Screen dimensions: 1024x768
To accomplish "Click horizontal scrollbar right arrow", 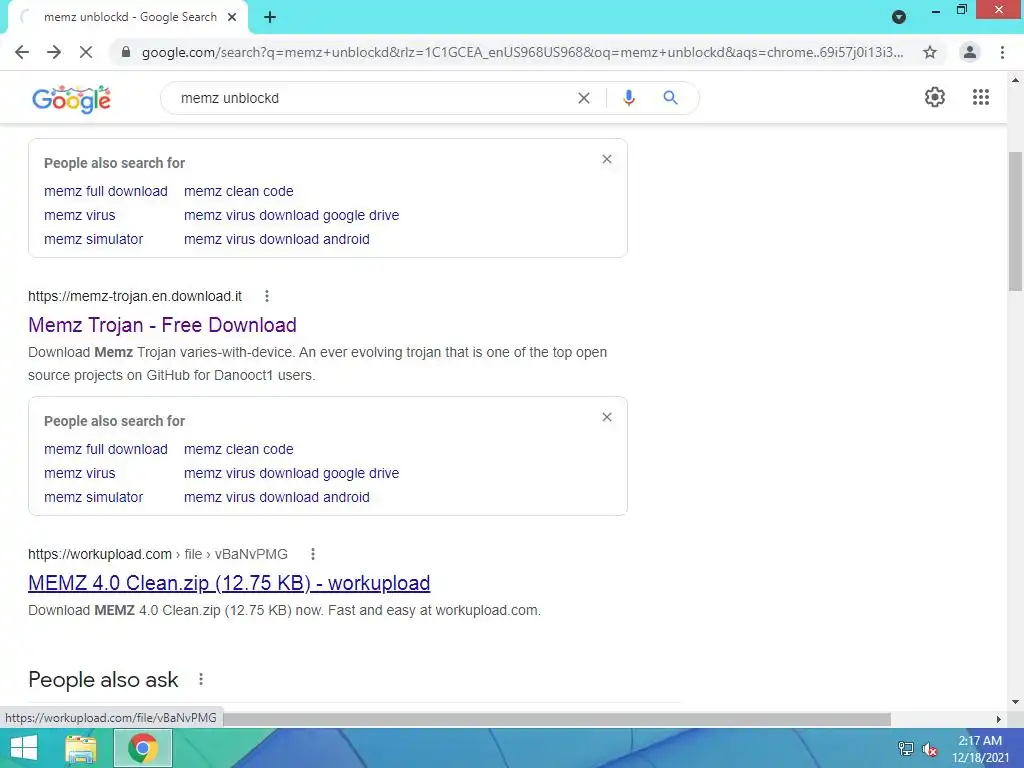I will pos(999,719).
